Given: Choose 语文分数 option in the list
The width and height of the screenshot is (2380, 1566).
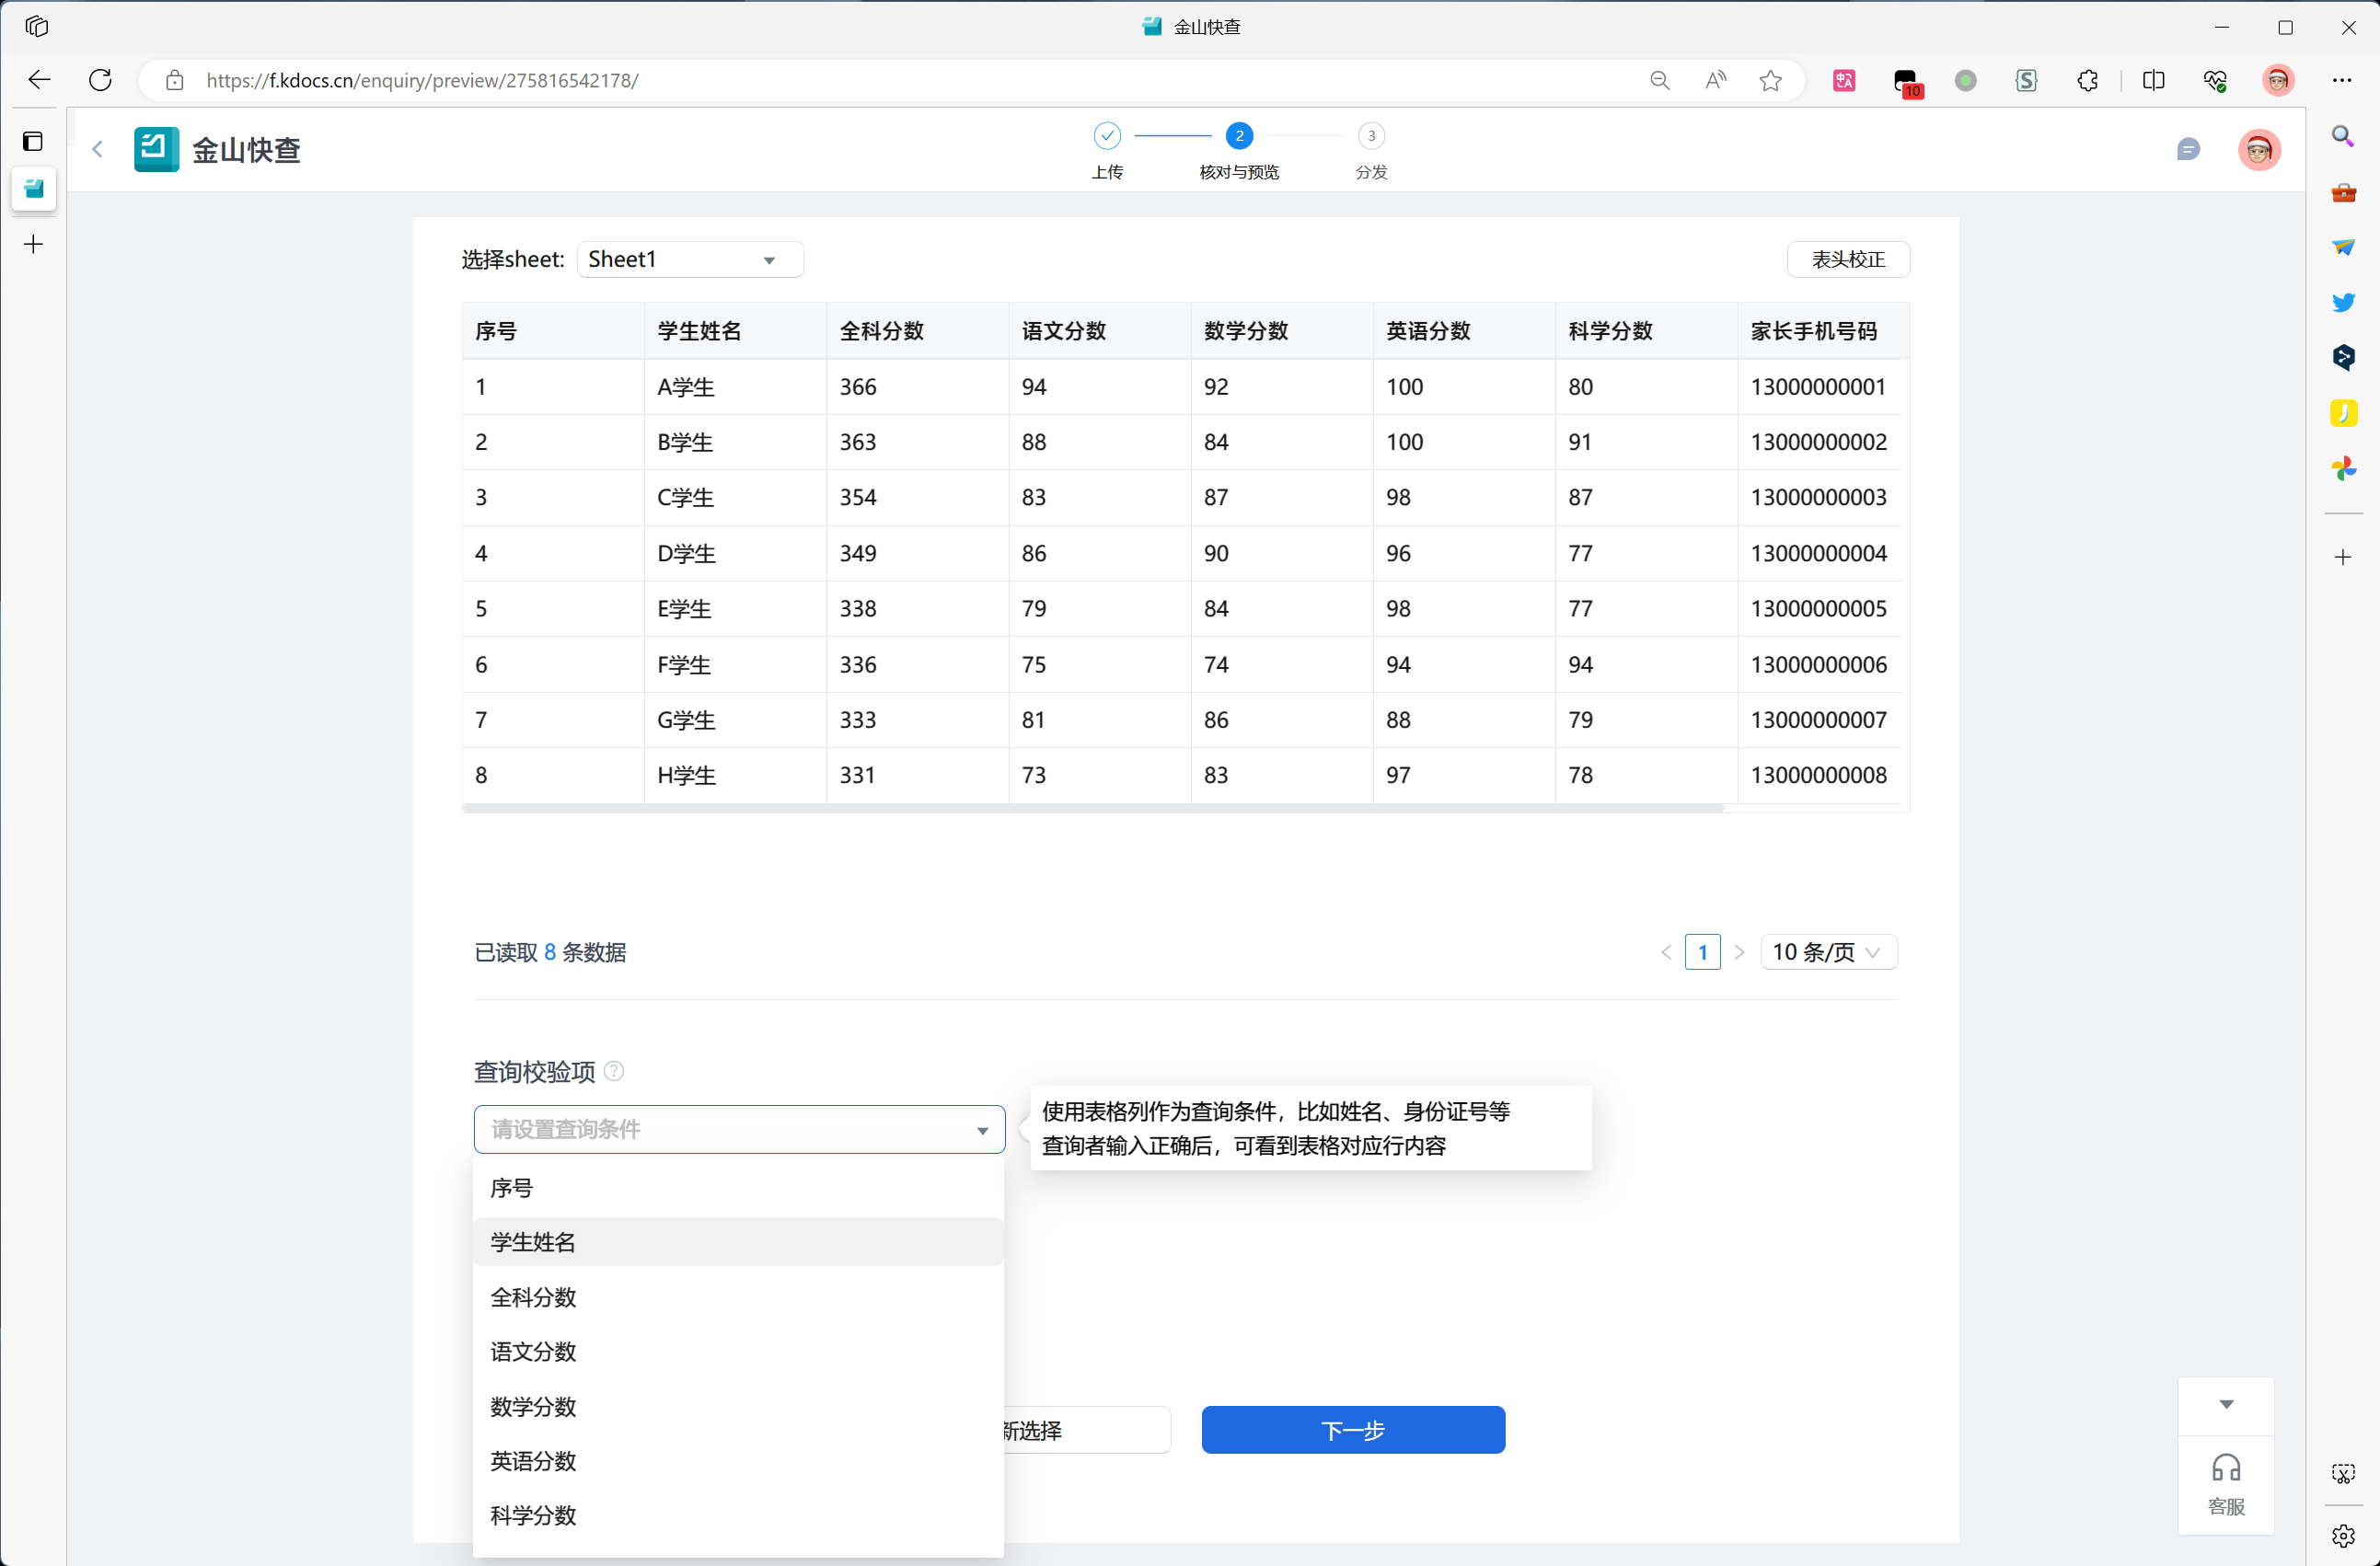Looking at the screenshot, I should 738,1351.
